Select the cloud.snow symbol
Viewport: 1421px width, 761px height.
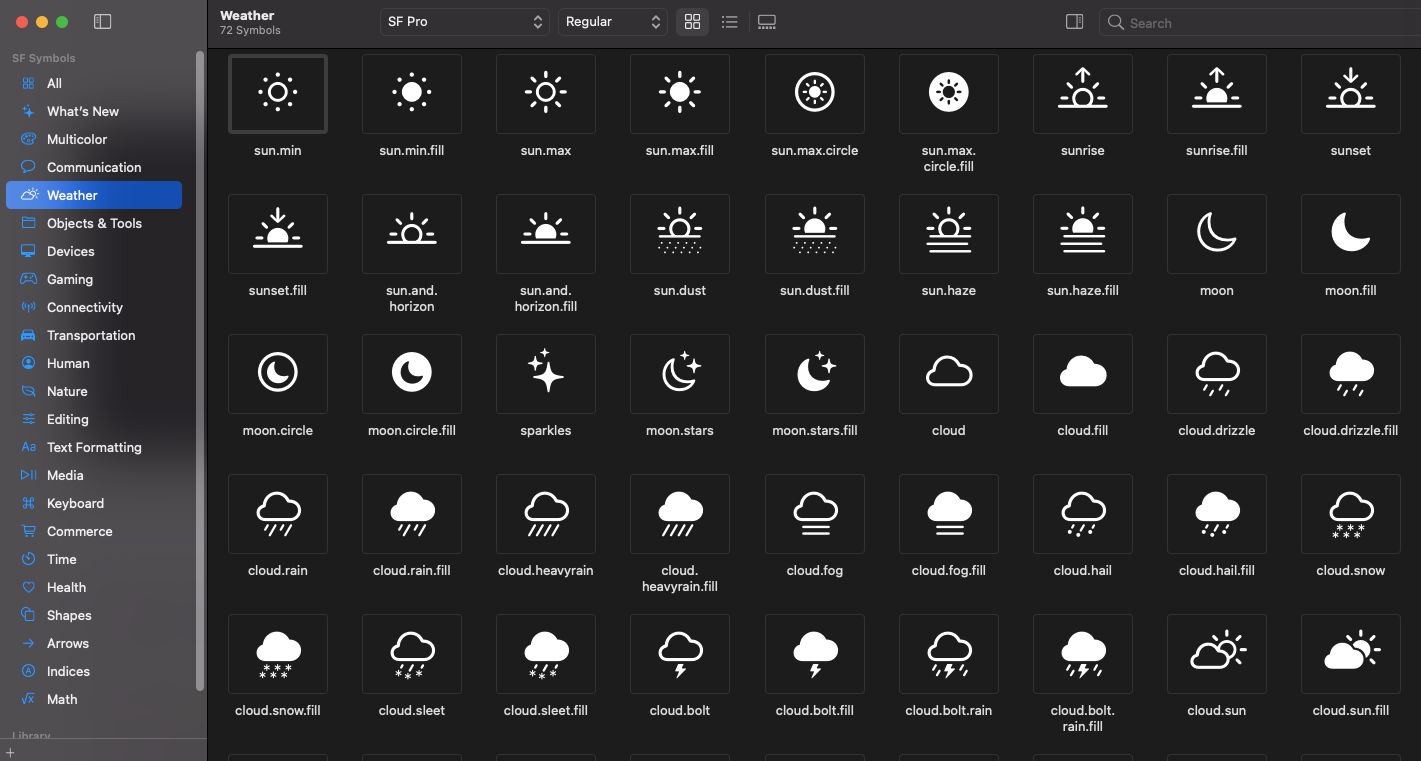[x=1351, y=514]
